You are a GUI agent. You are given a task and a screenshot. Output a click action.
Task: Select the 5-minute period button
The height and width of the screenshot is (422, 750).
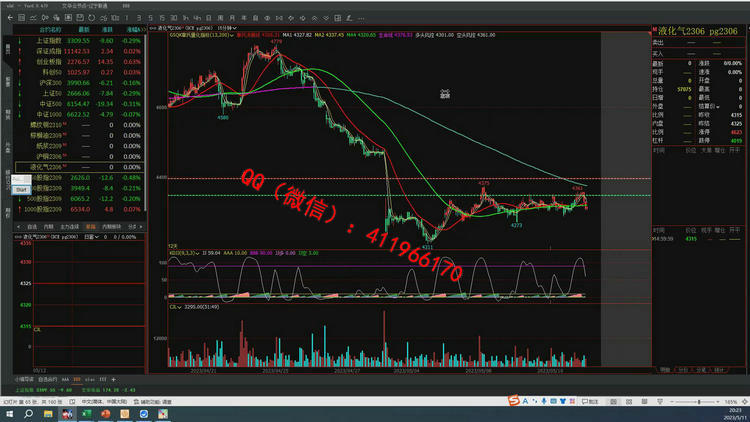[x=150, y=18]
